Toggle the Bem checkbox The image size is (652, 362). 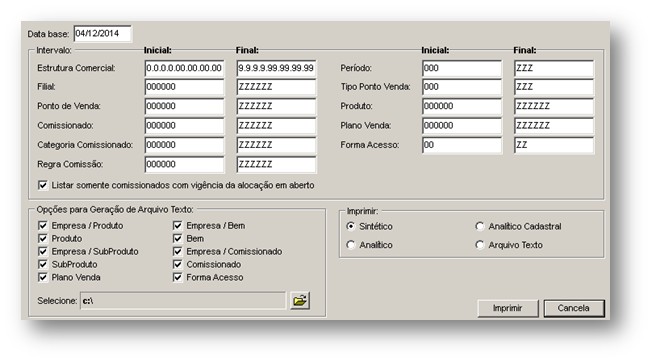(x=178, y=239)
